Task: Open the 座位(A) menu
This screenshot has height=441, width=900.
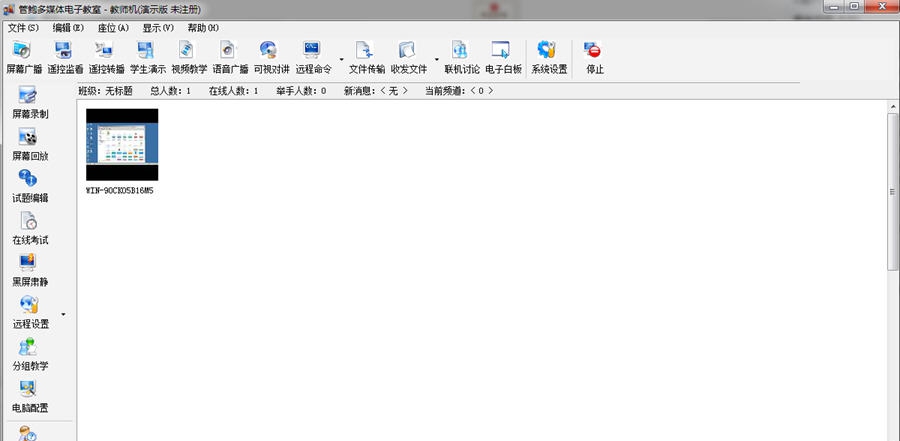Action: tap(113, 28)
